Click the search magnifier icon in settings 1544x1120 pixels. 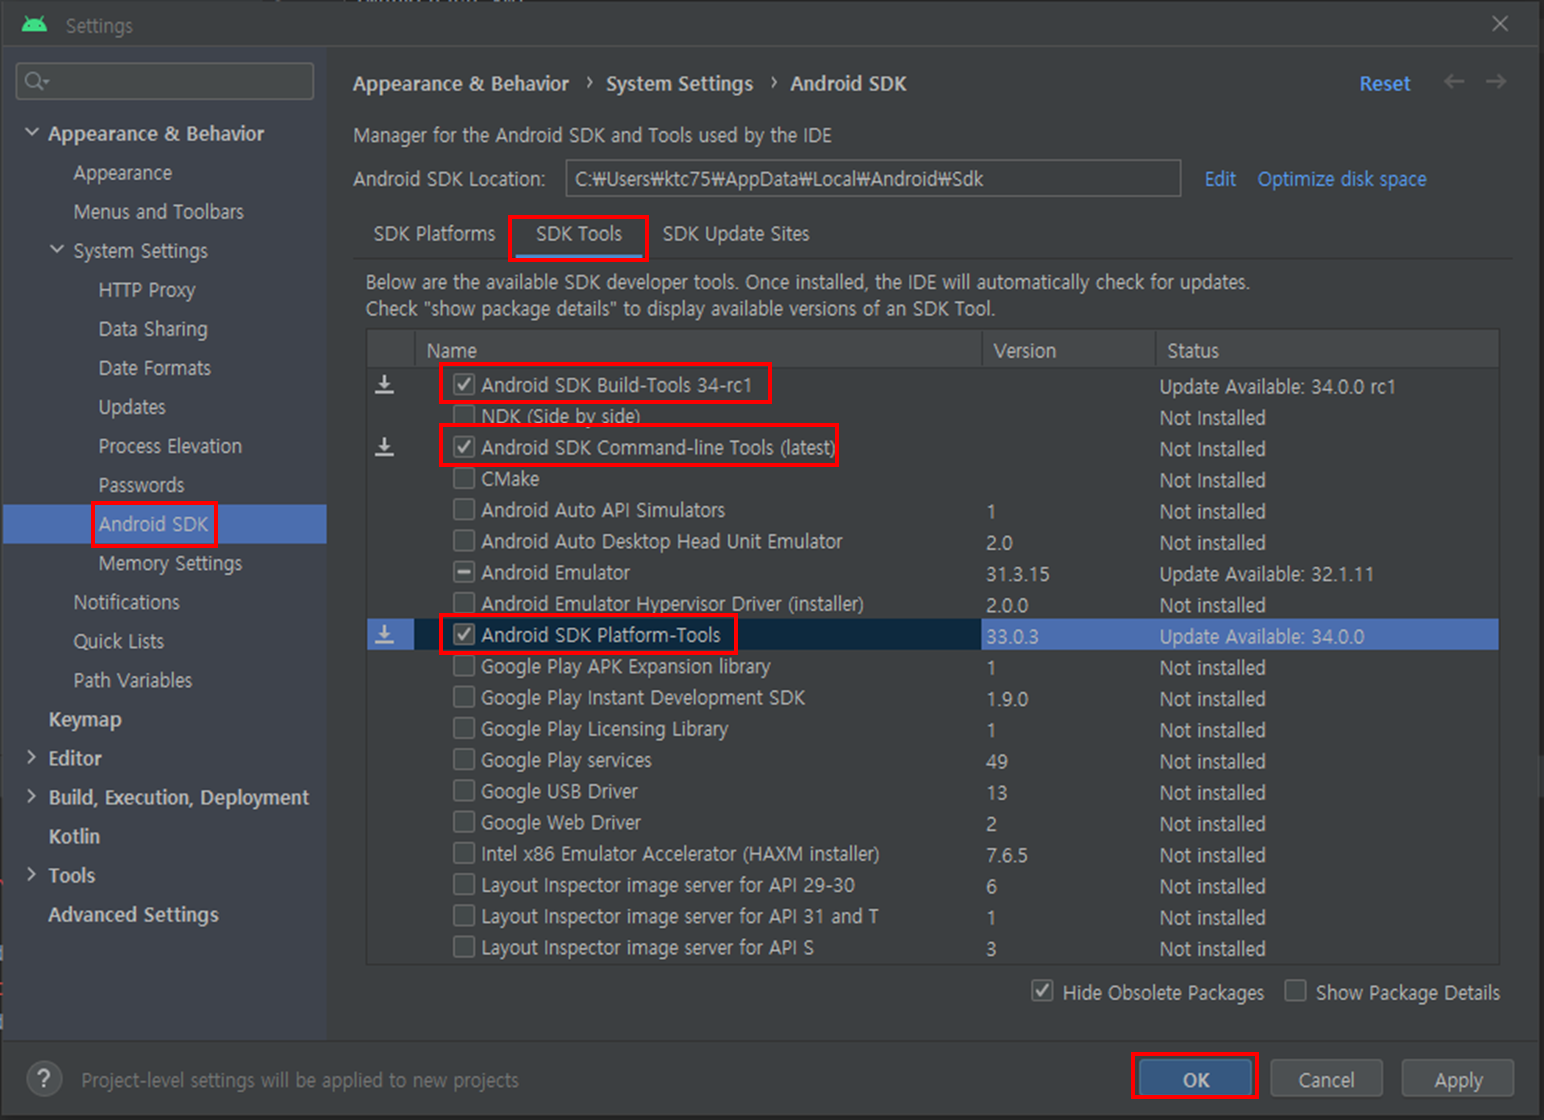(x=36, y=81)
